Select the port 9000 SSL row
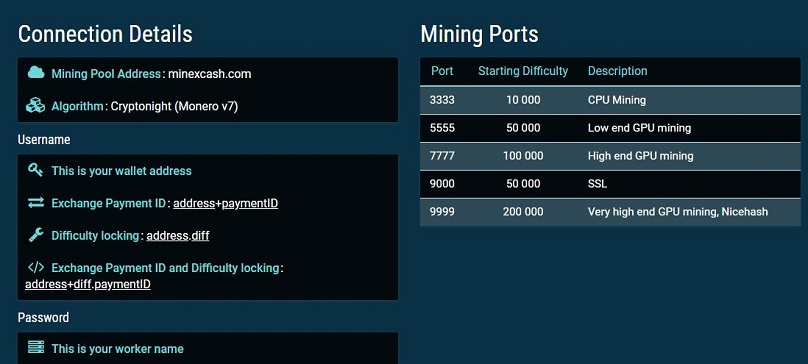The height and width of the screenshot is (364, 808). [x=610, y=184]
